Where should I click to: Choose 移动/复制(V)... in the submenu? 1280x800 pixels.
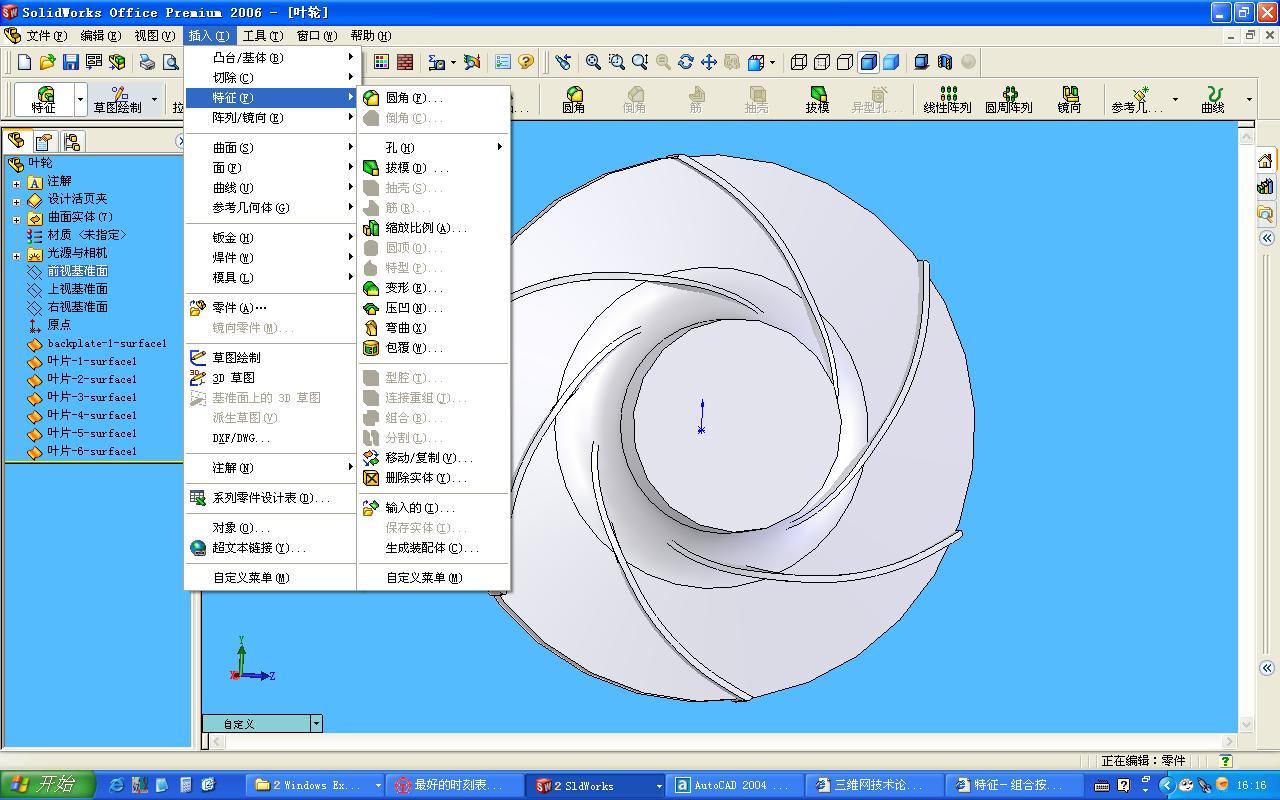click(434, 458)
